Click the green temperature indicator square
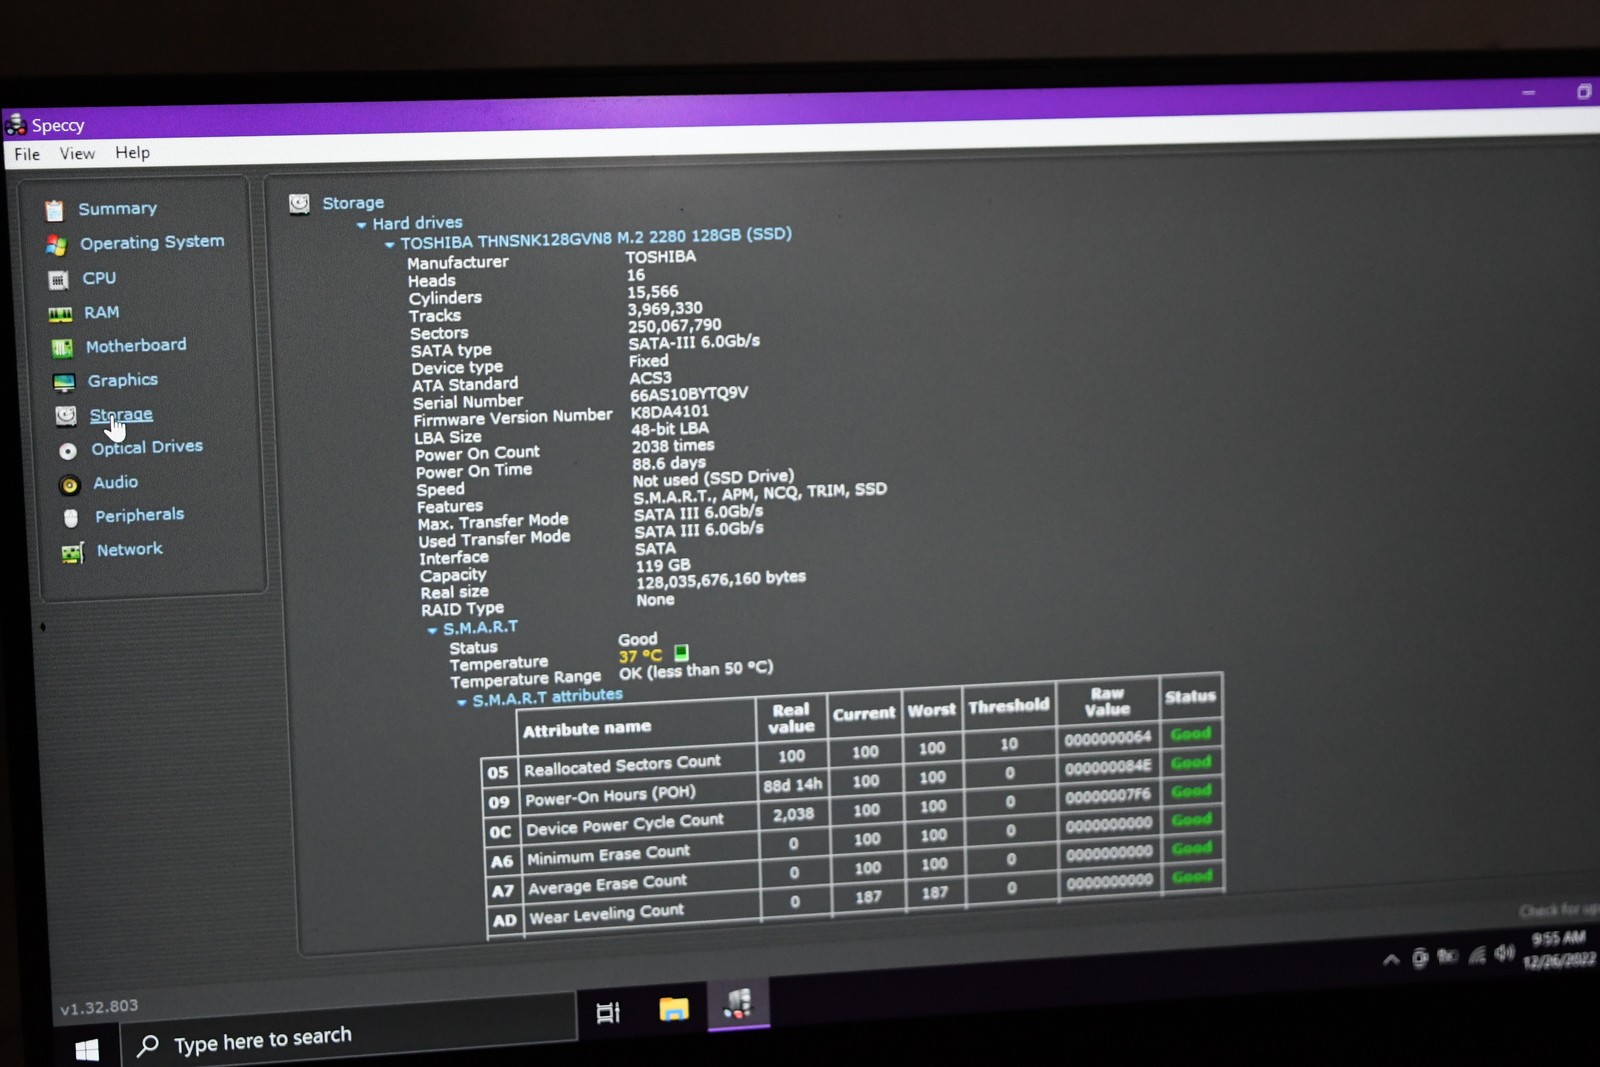The image size is (1600, 1067). [x=681, y=652]
